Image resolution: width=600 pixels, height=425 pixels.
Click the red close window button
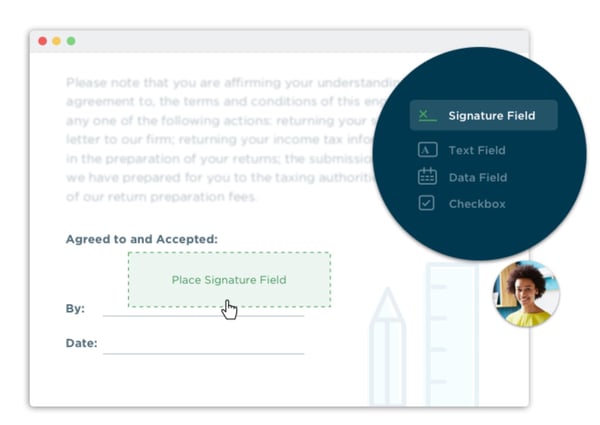42,41
